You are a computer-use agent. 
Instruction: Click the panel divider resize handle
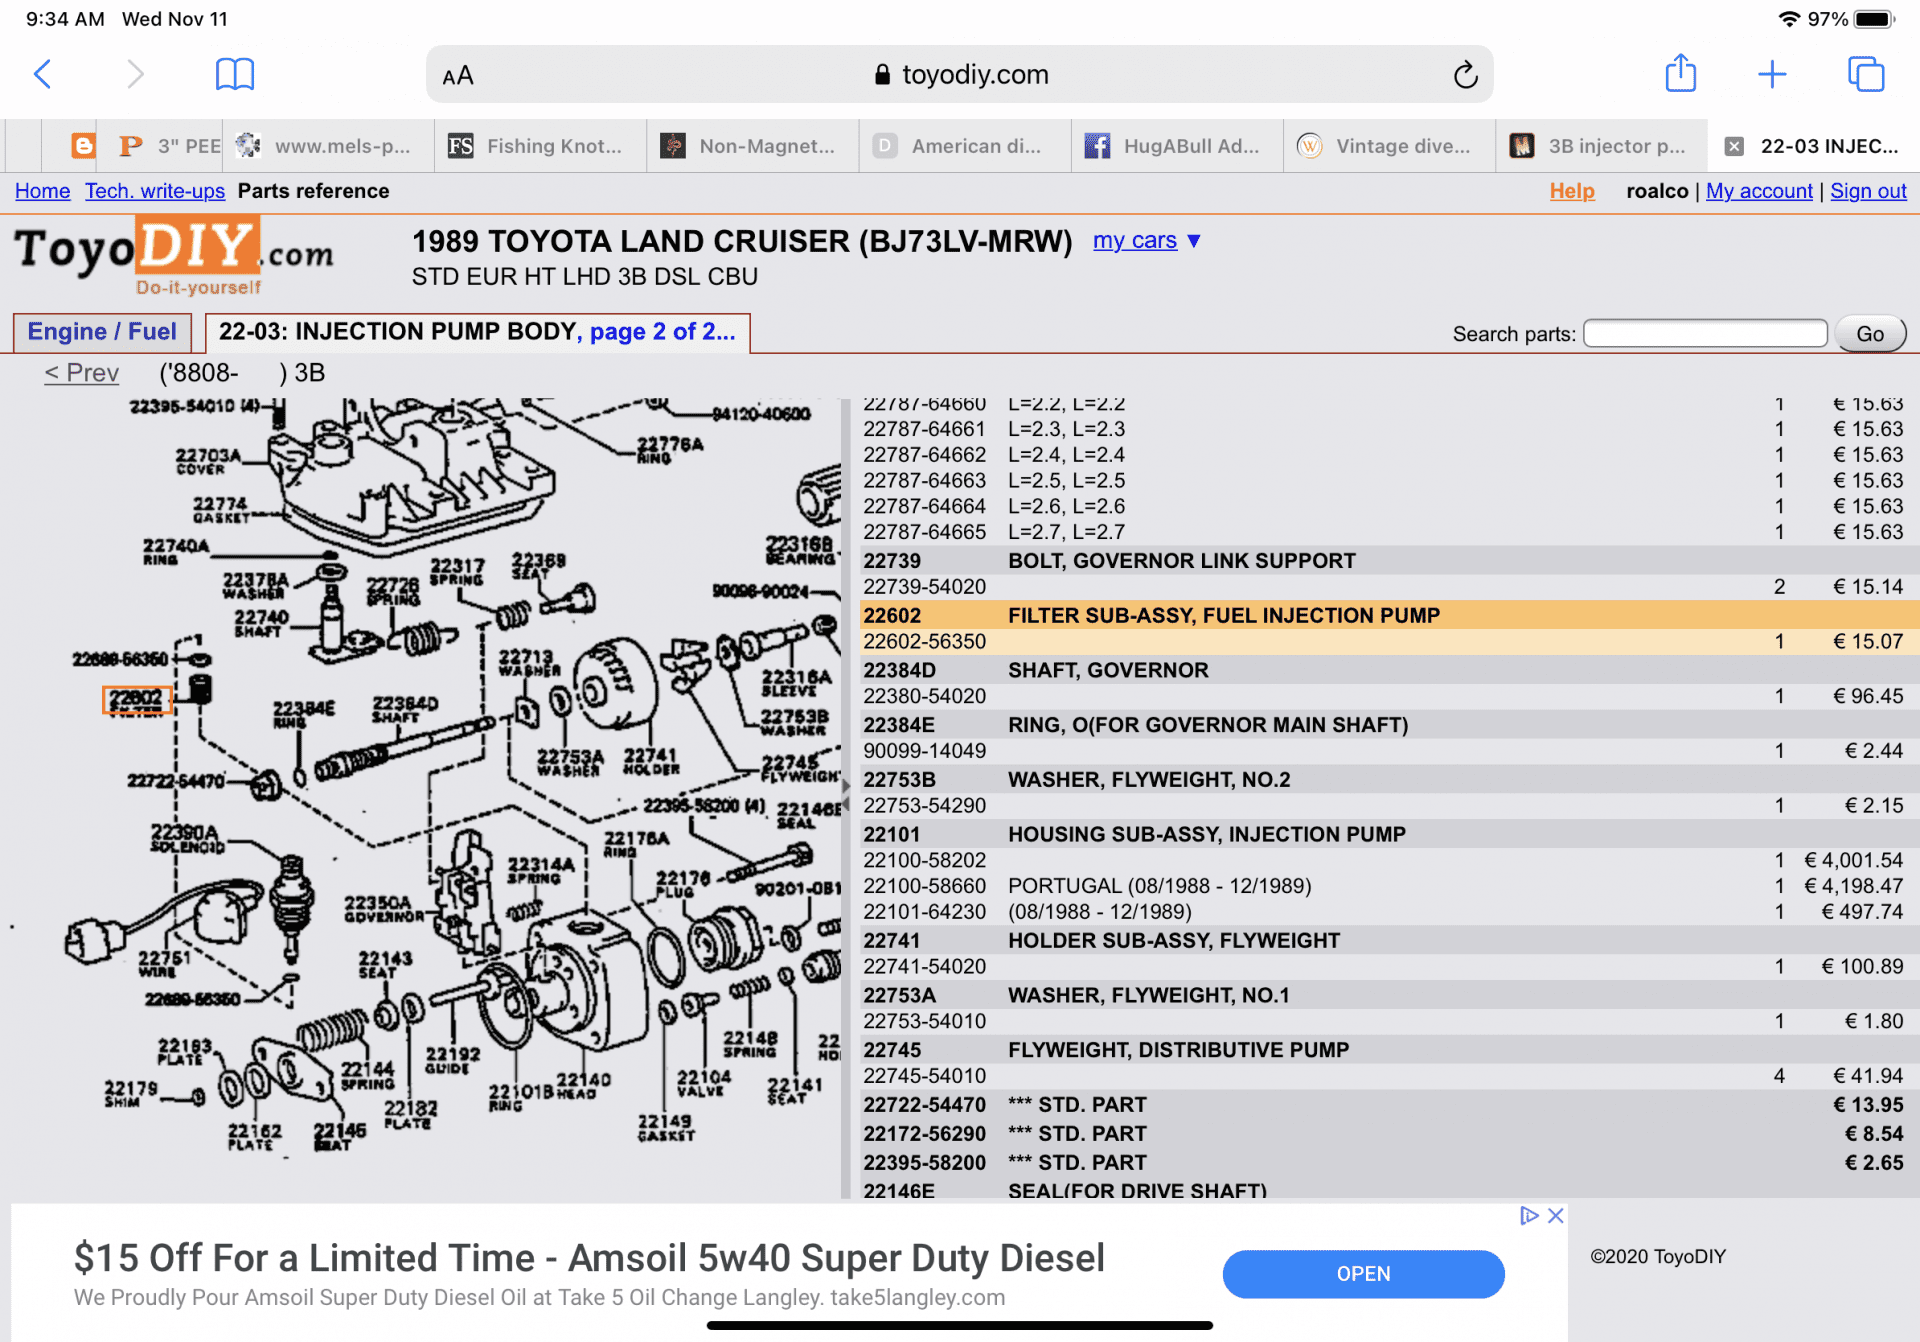[846, 795]
